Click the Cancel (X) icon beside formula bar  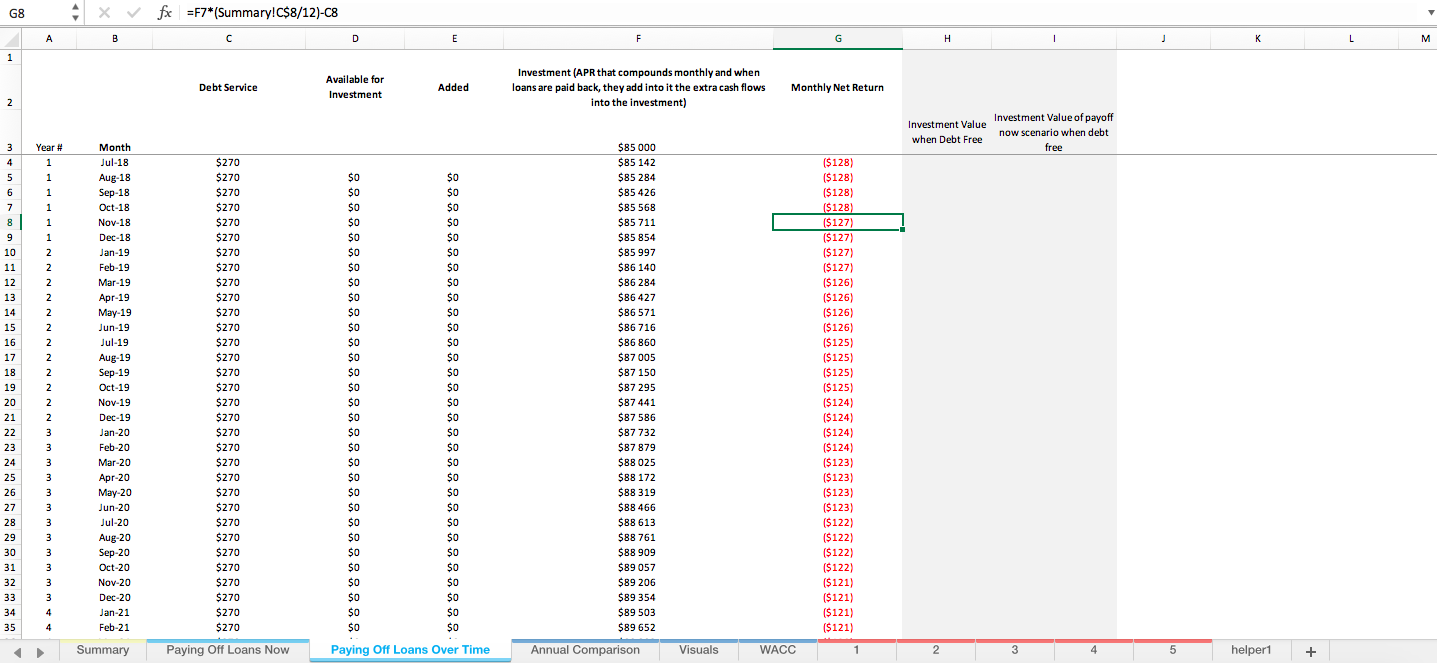tap(104, 14)
